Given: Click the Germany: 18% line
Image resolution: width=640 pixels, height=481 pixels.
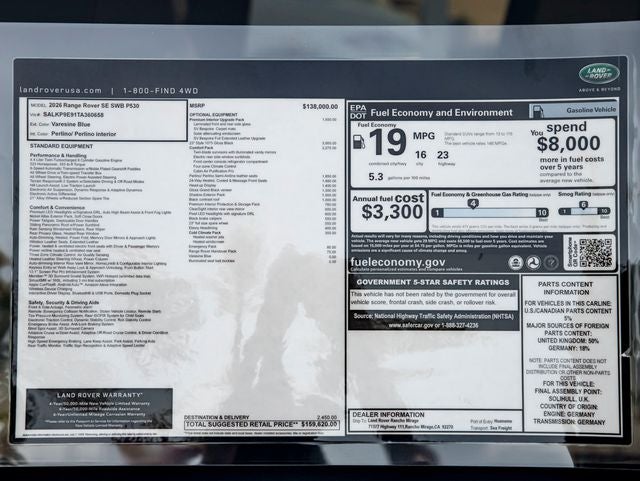Looking at the screenshot, I should point(567,348).
